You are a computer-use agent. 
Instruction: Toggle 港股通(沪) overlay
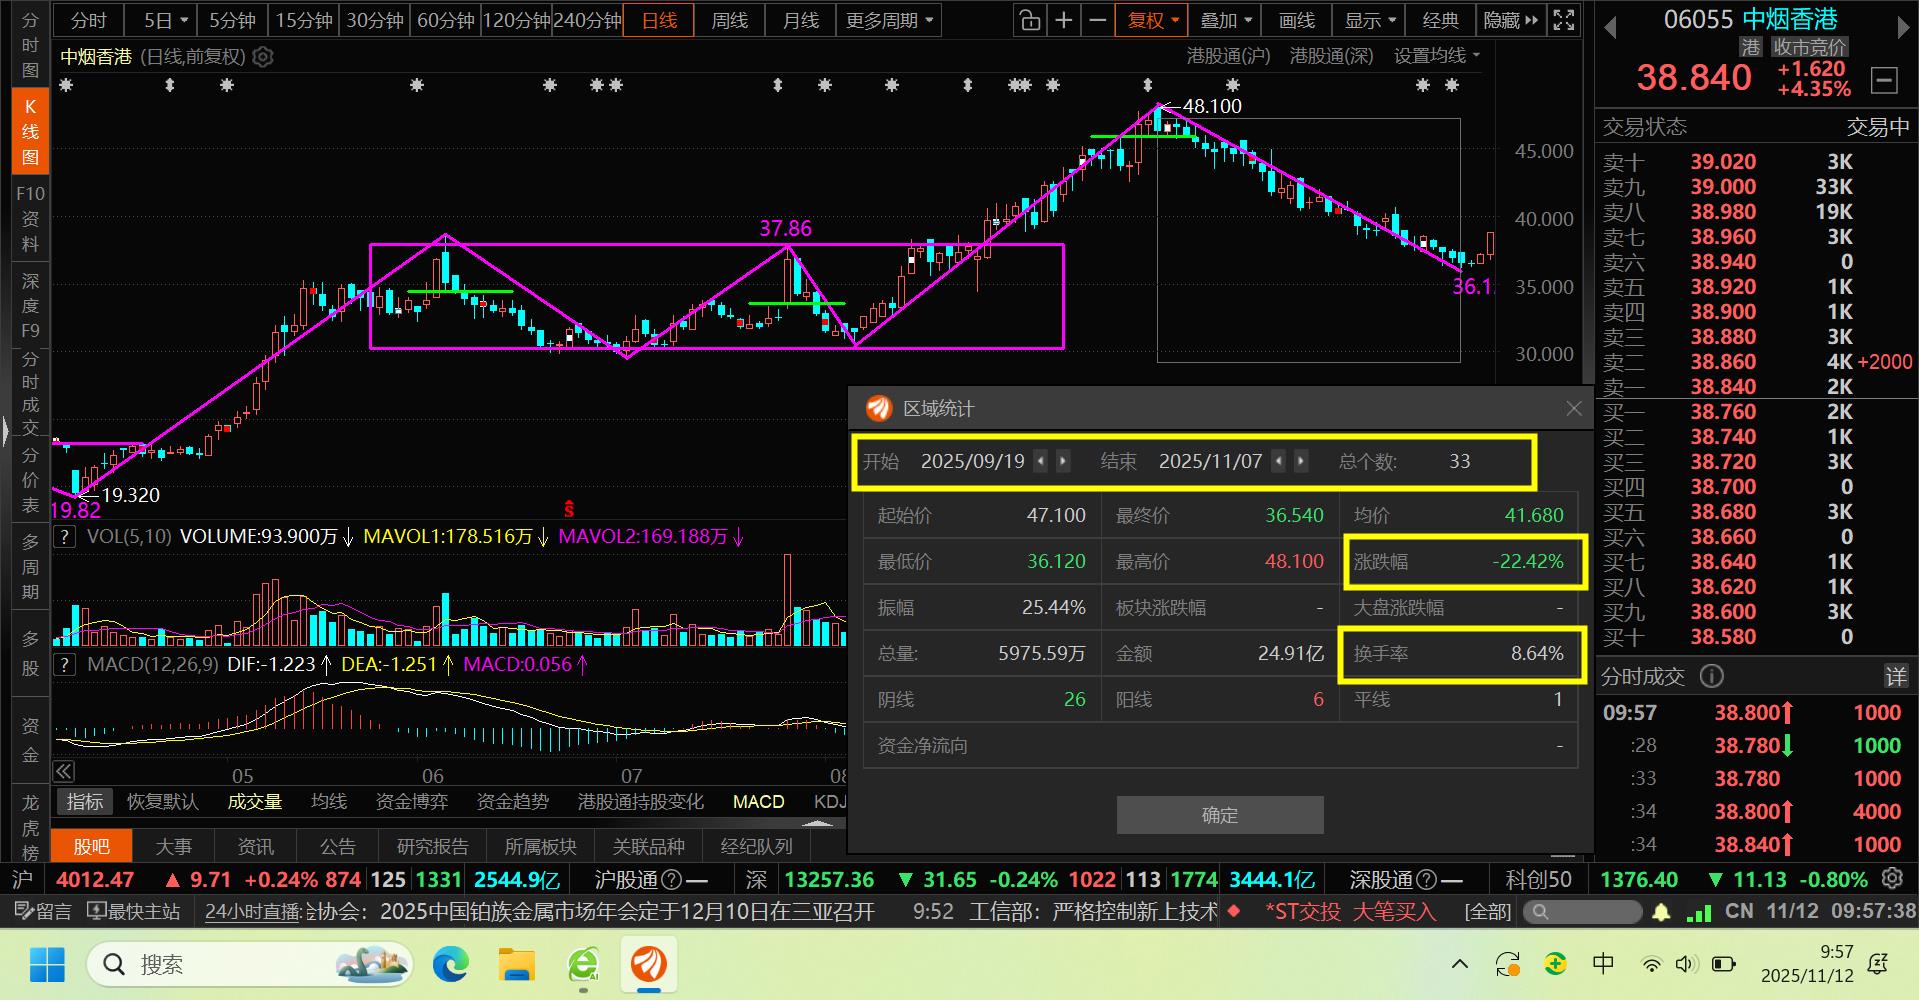[1228, 56]
